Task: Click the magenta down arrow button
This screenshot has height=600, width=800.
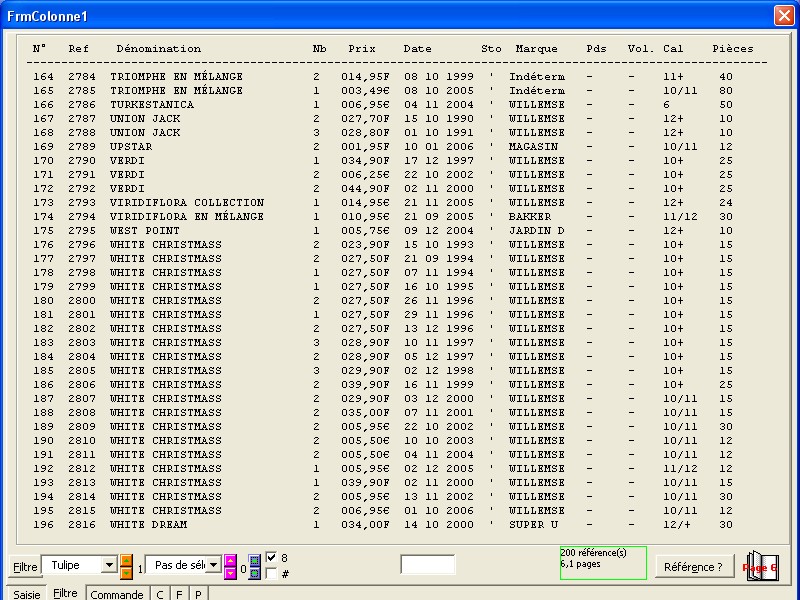Action: click(230, 573)
